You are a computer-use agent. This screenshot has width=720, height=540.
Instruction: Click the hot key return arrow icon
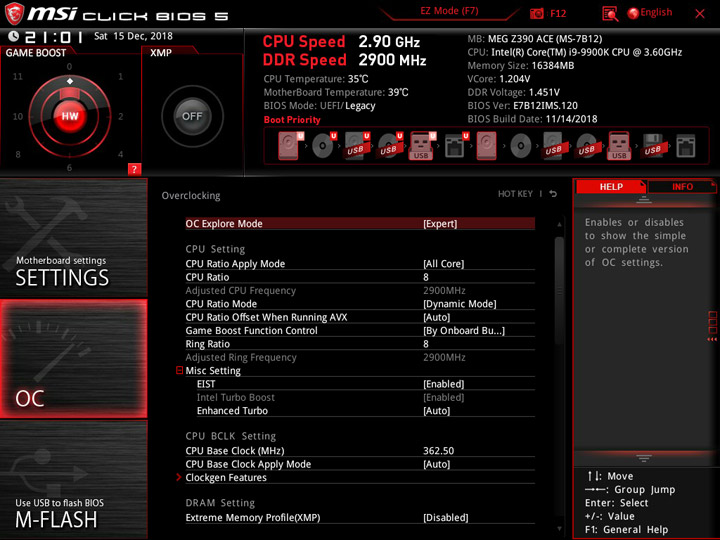click(553, 194)
